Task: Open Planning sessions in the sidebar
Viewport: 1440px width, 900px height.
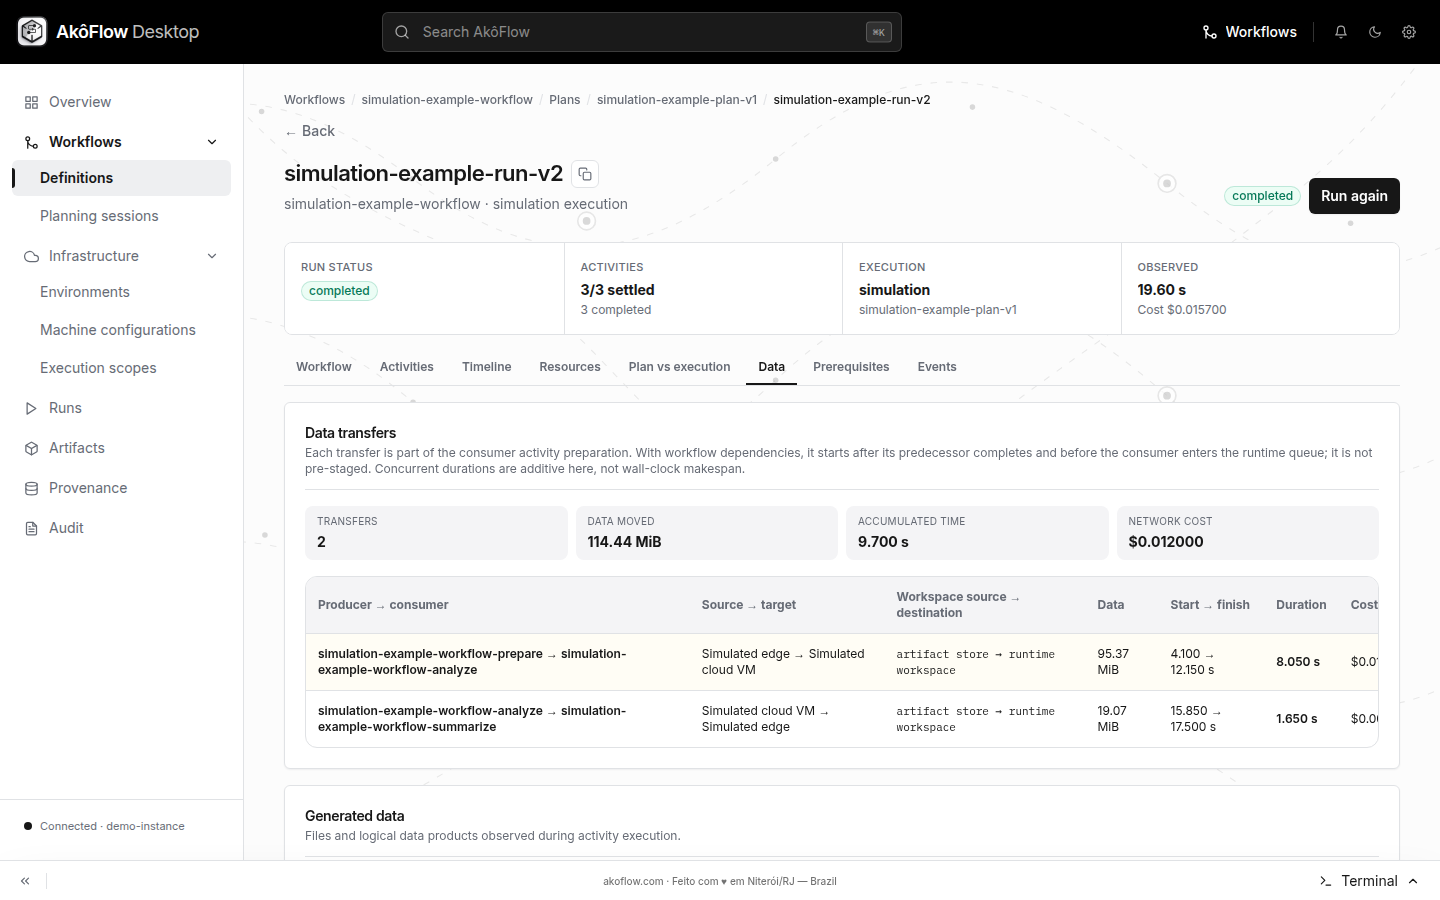Action: [x=121, y=216]
